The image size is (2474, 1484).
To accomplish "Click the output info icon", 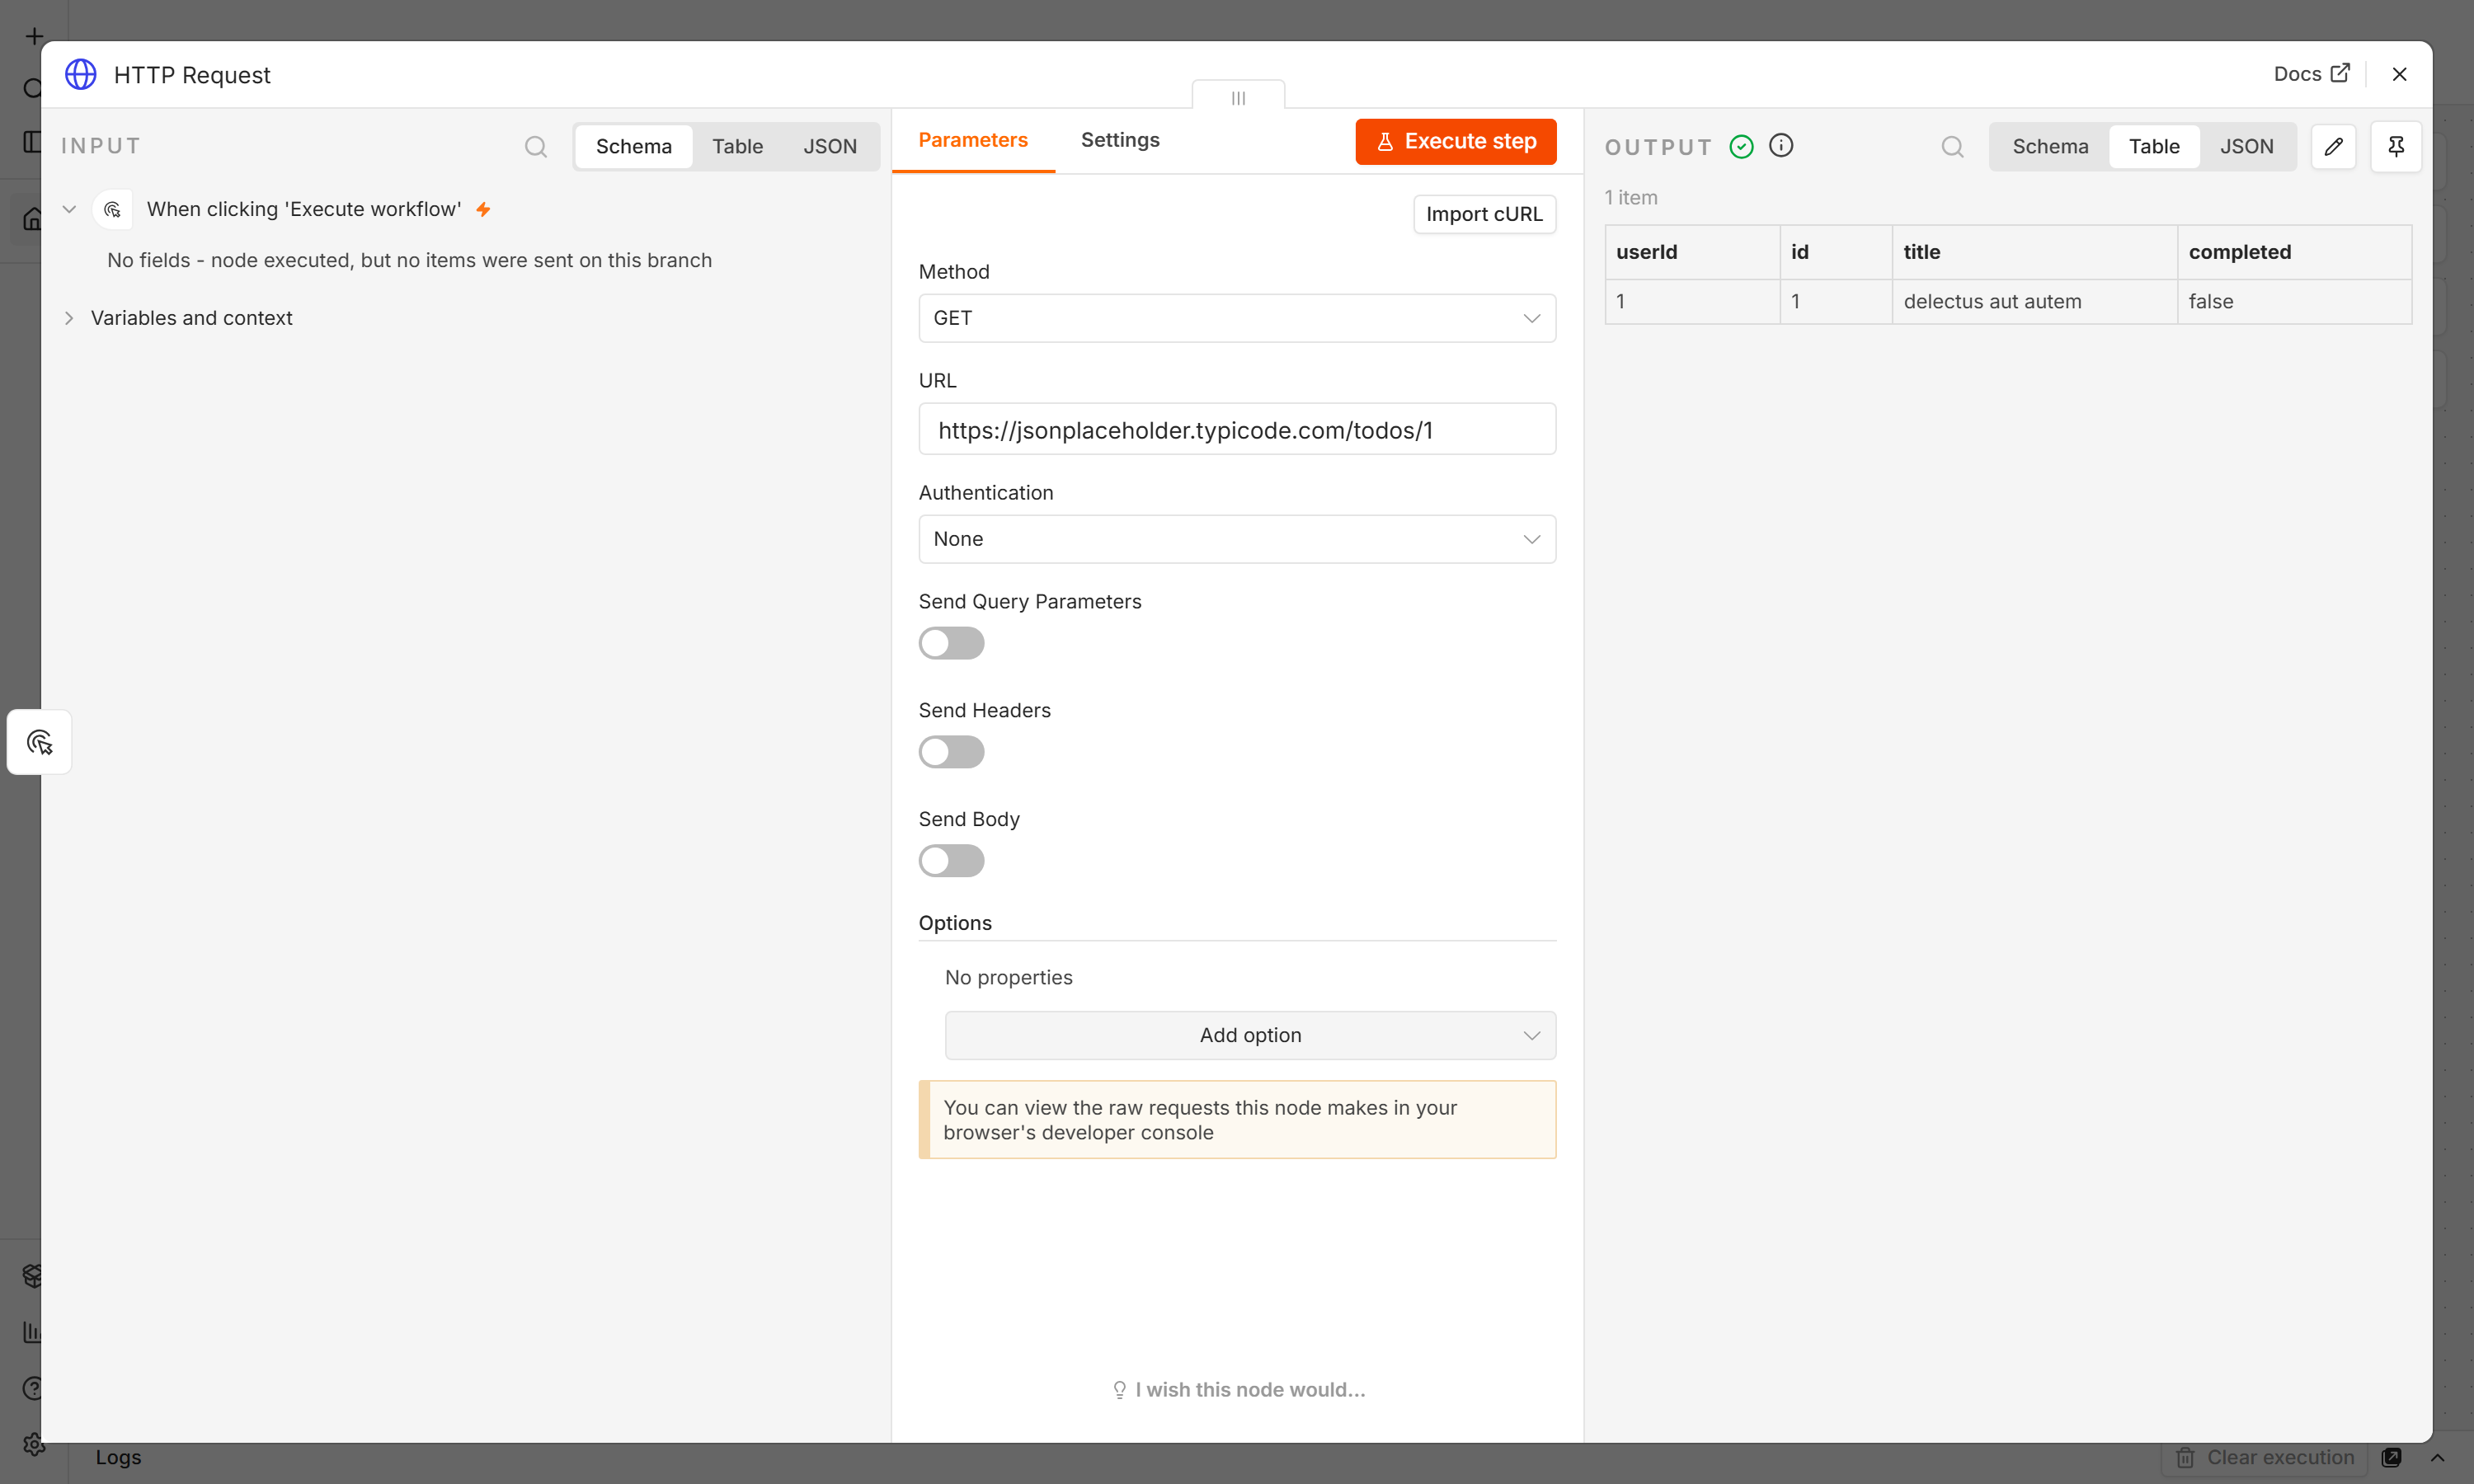I will tap(1781, 146).
